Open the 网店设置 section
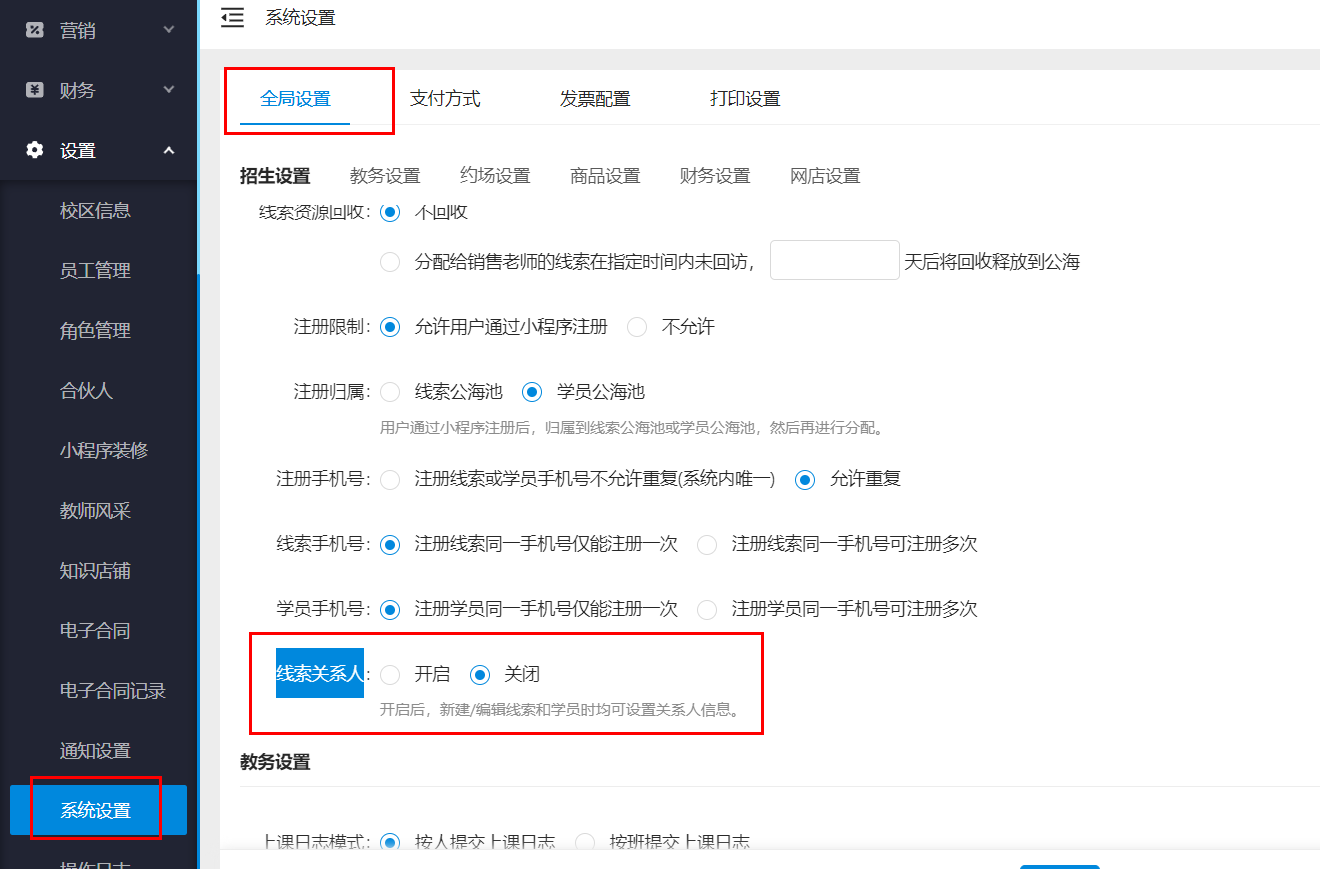The height and width of the screenshot is (869, 1320). pyautogui.click(x=825, y=175)
